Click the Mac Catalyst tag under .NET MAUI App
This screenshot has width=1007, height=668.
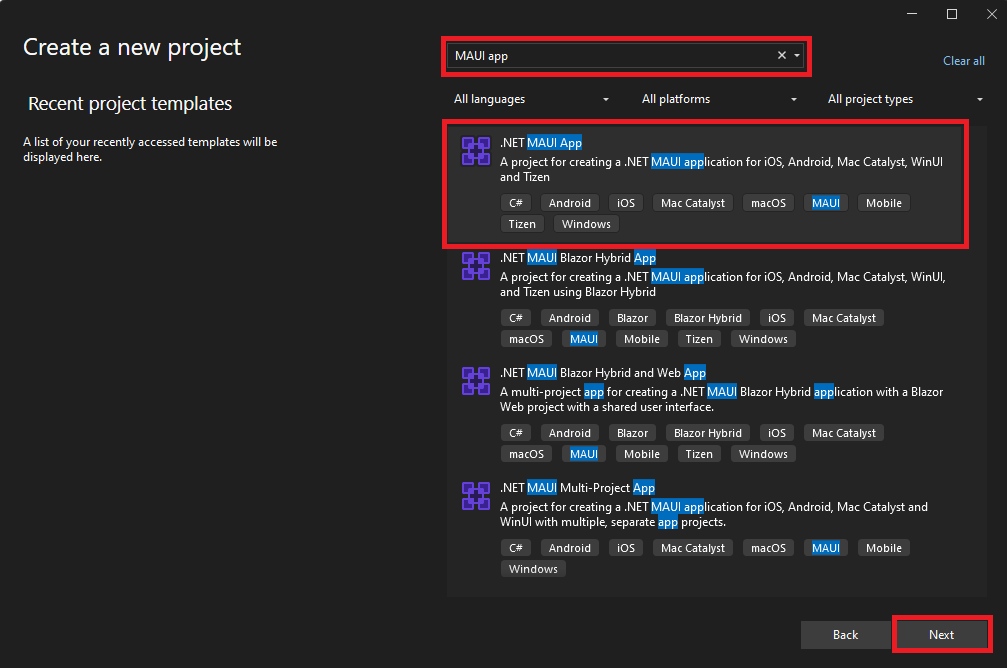coord(692,203)
